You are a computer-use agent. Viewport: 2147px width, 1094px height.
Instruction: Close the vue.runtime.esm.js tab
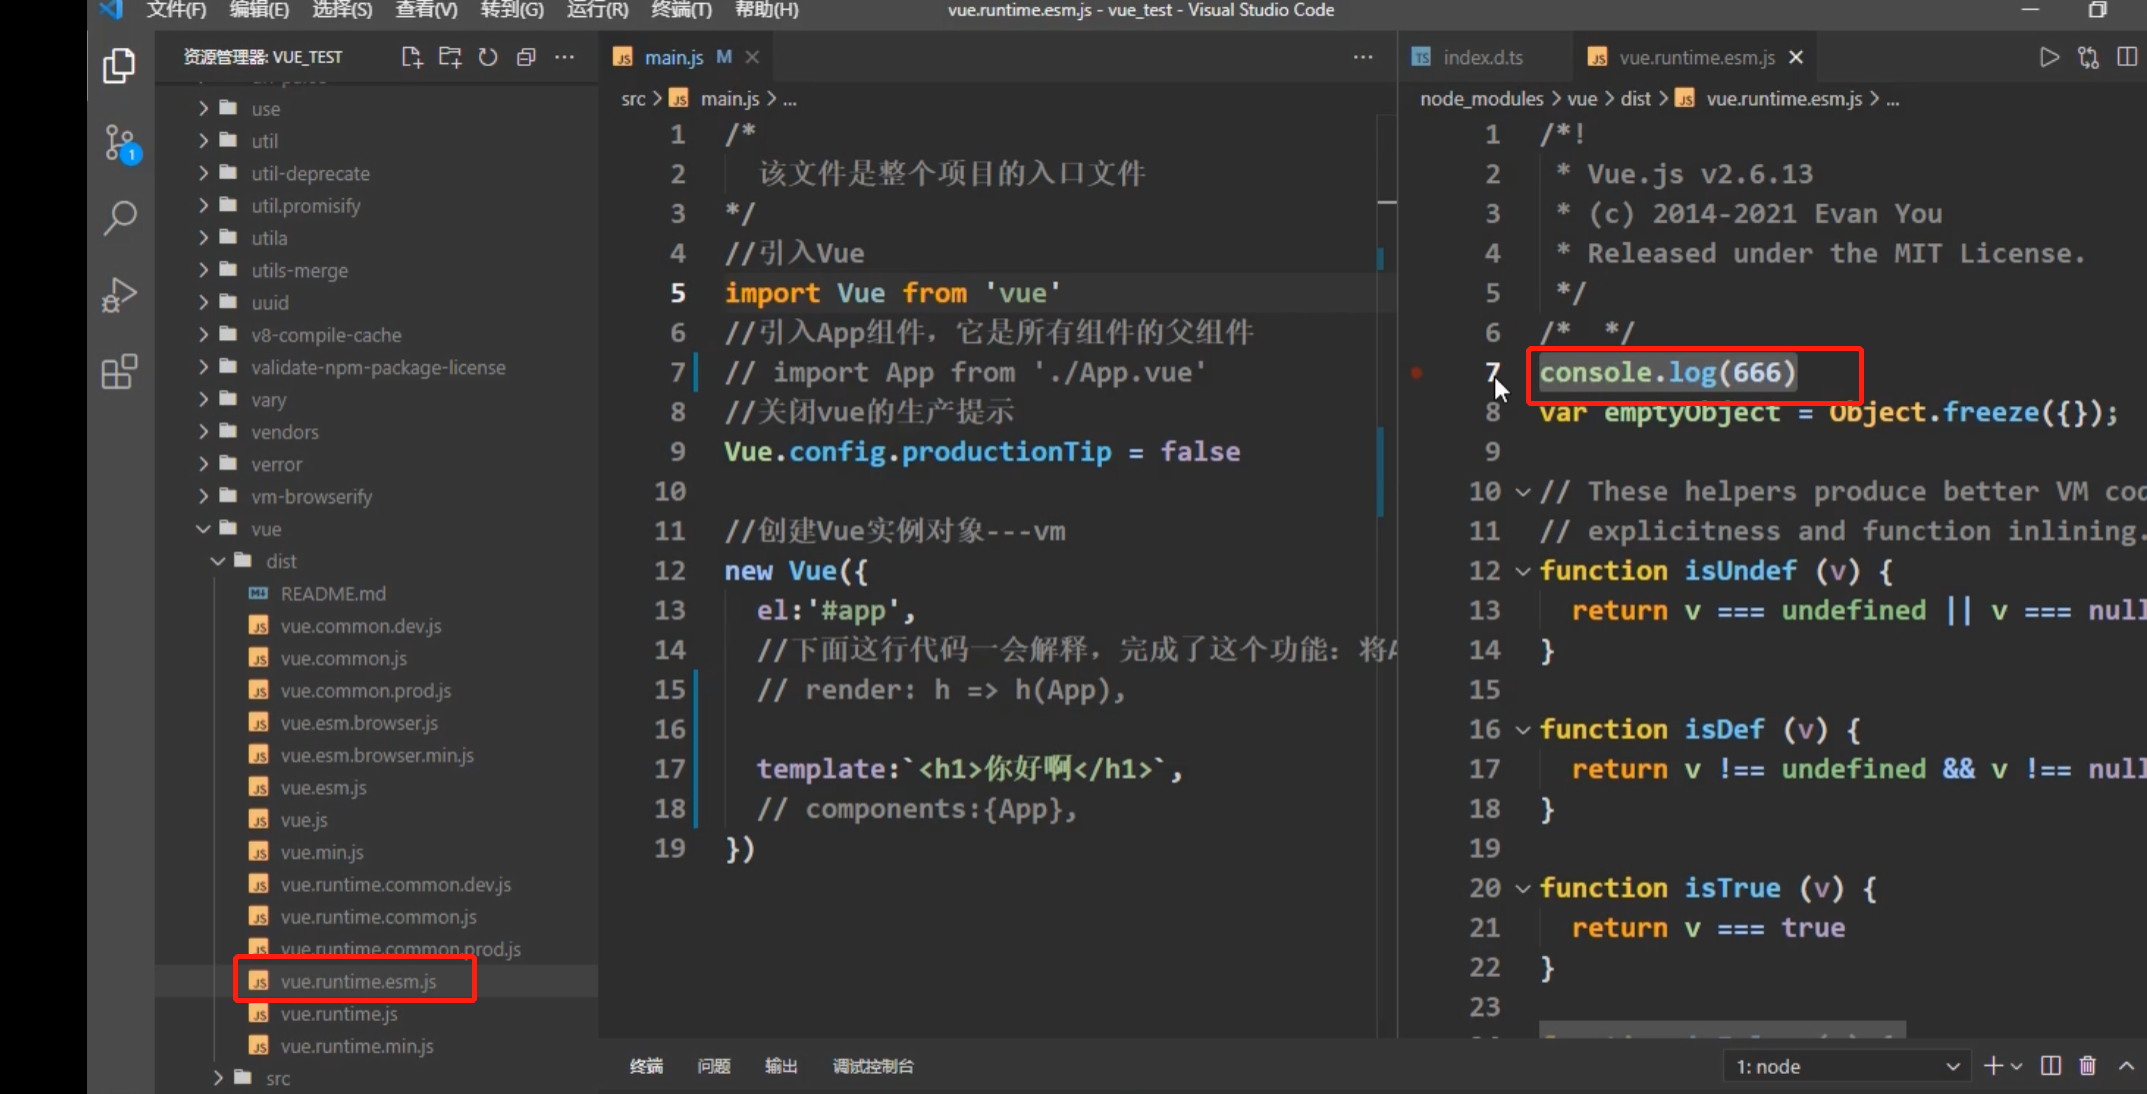(1796, 58)
